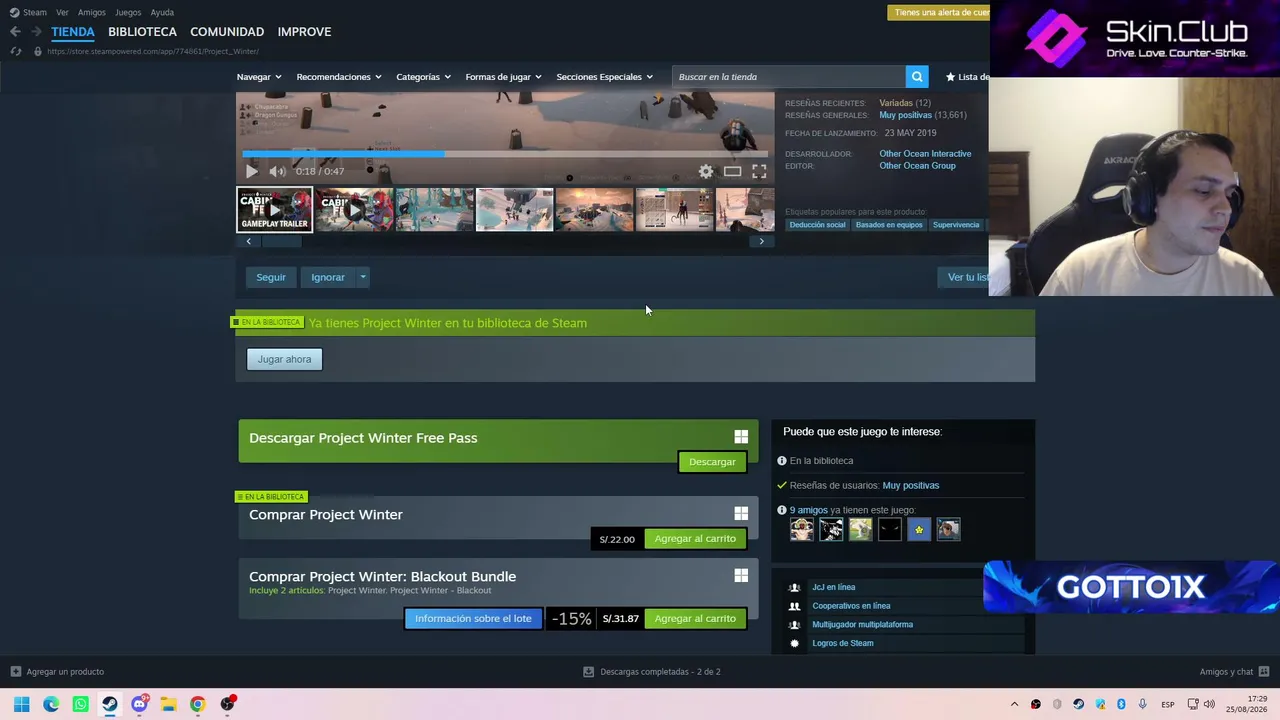Viewport: 1280px width, 720px height.
Task: Open 'Logros de Steam' feature link
Action: [x=843, y=644]
